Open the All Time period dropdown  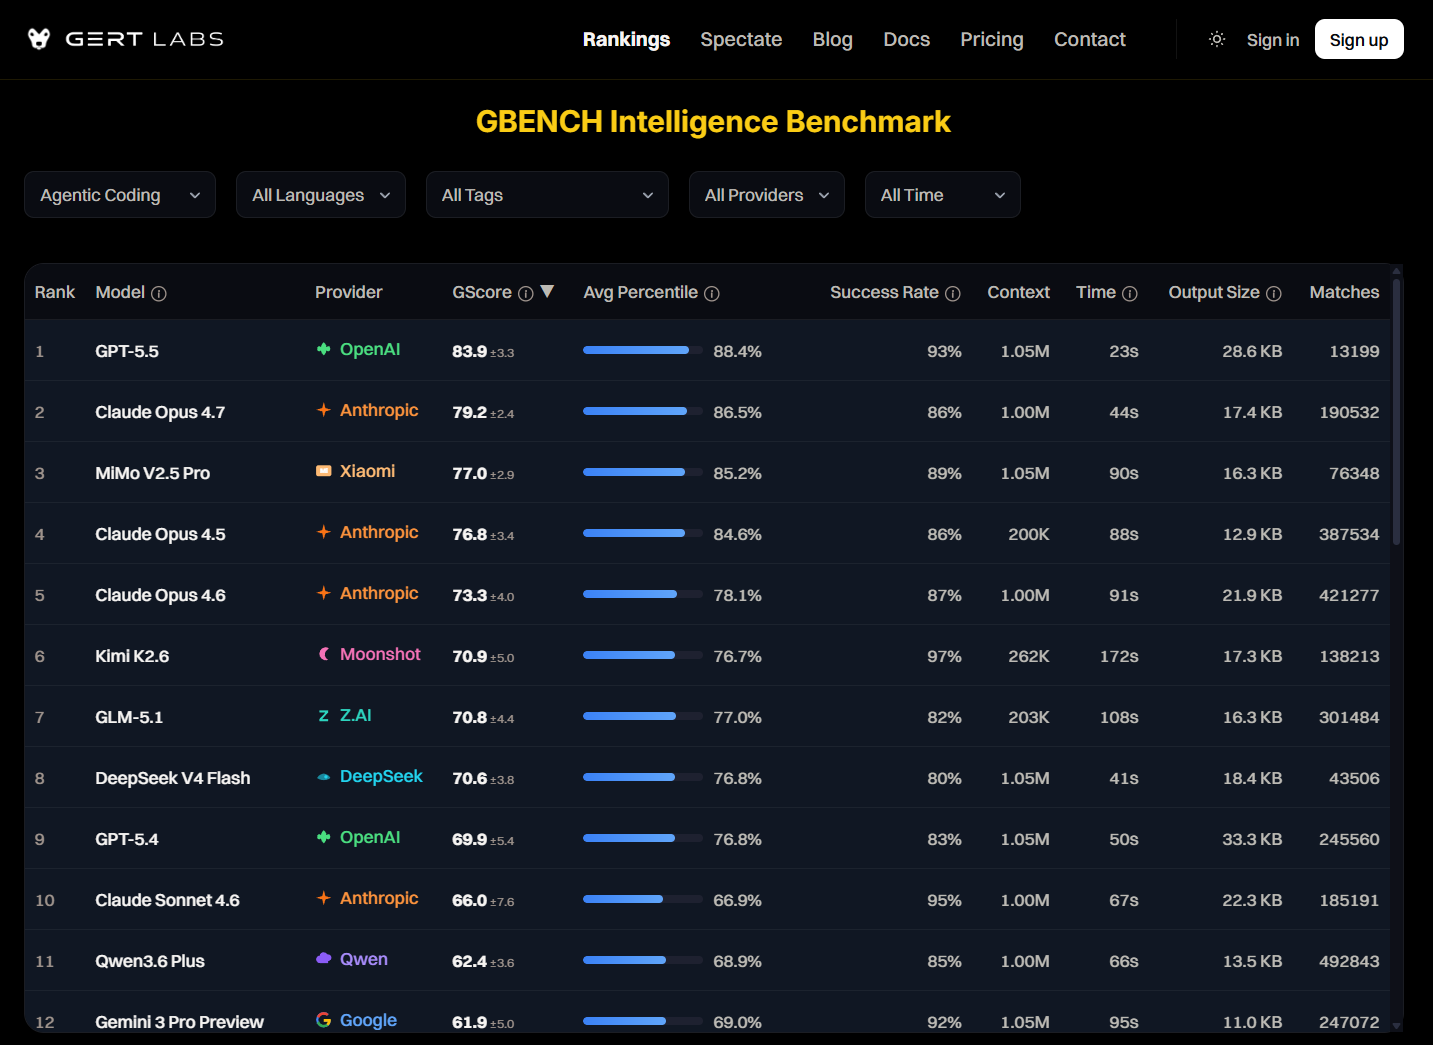click(943, 195)
